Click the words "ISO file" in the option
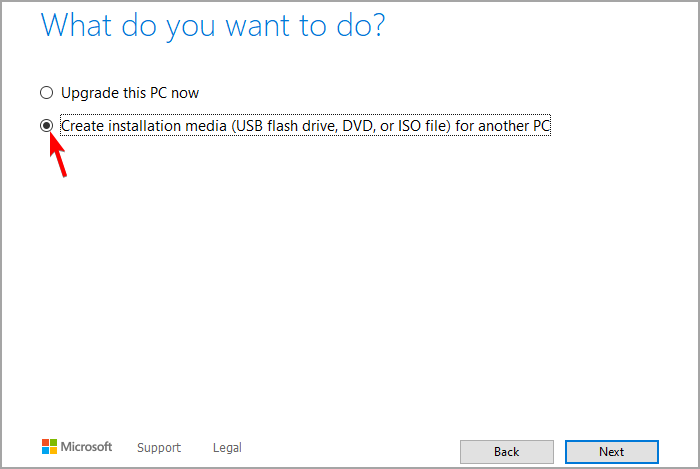 (412, 126)
